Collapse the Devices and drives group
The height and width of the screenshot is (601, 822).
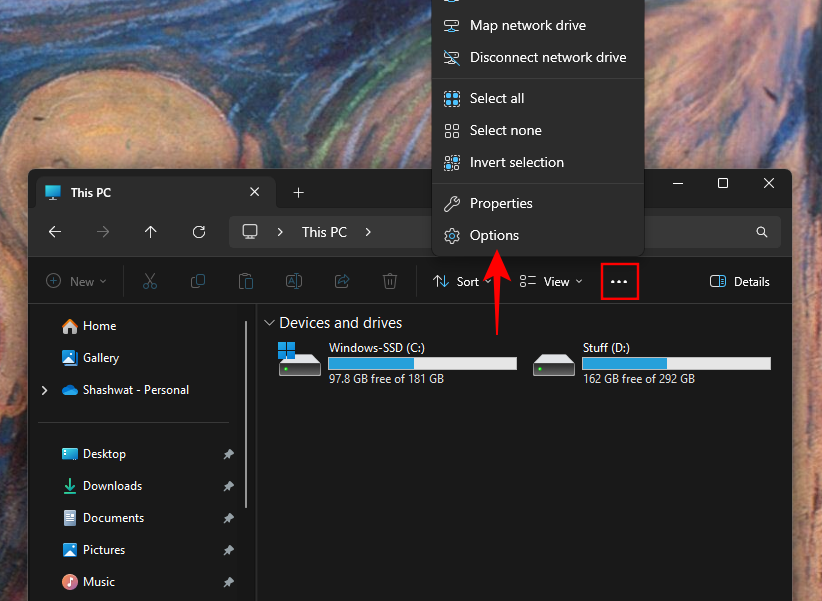(269, 323)
